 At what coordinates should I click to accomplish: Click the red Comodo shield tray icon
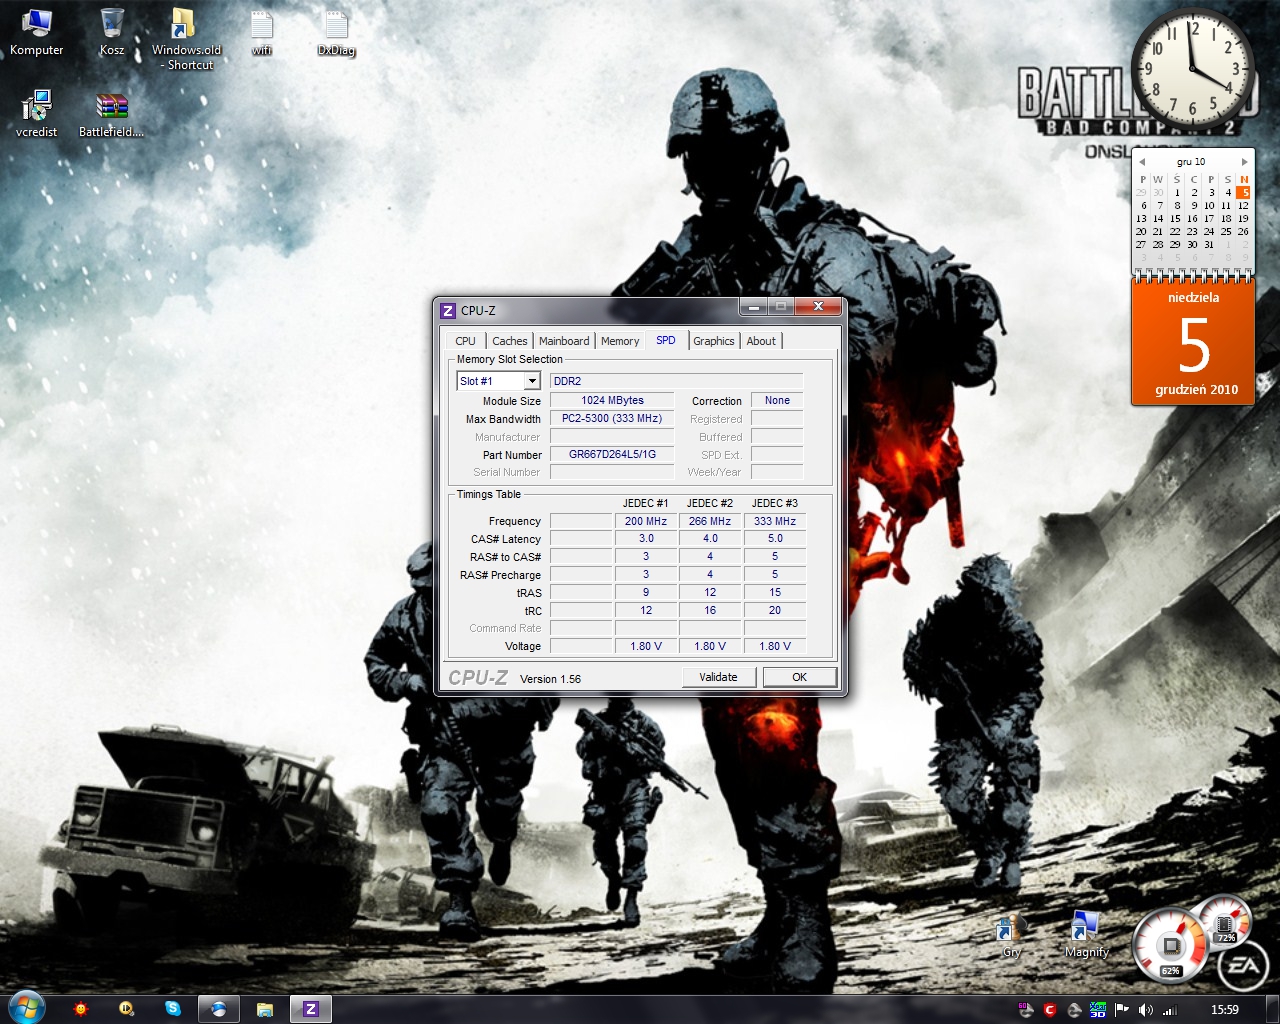point(1049,1010)
